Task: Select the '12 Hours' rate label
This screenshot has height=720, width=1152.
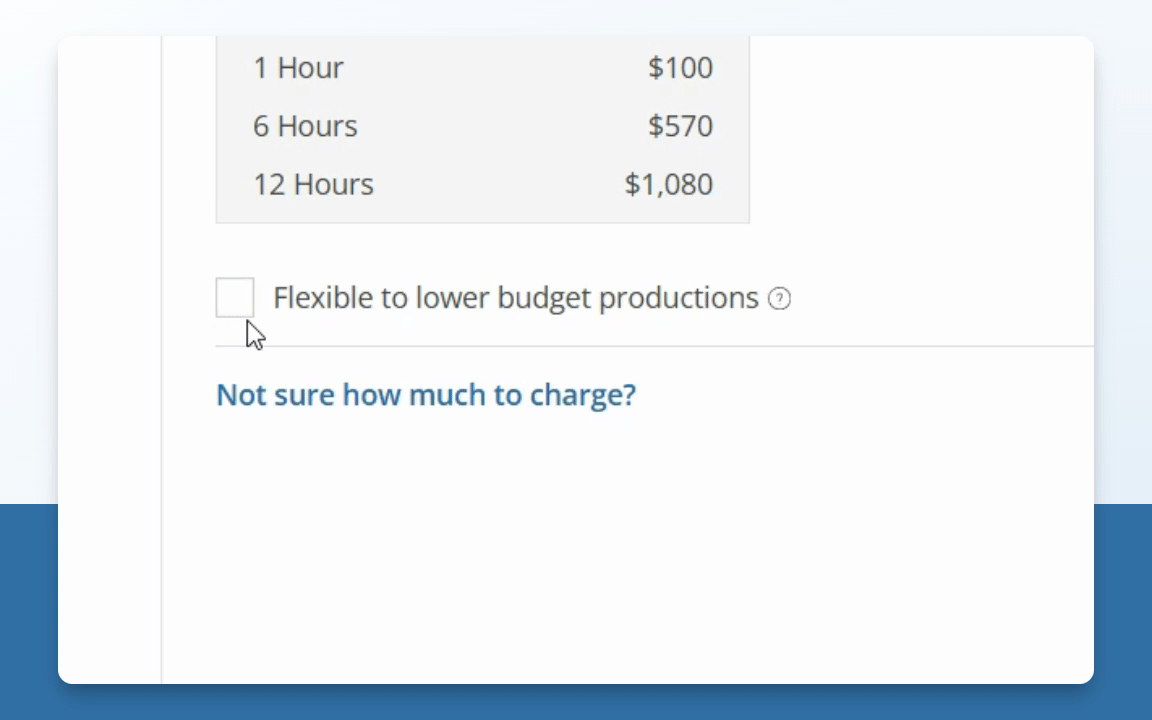Action: 313,184
